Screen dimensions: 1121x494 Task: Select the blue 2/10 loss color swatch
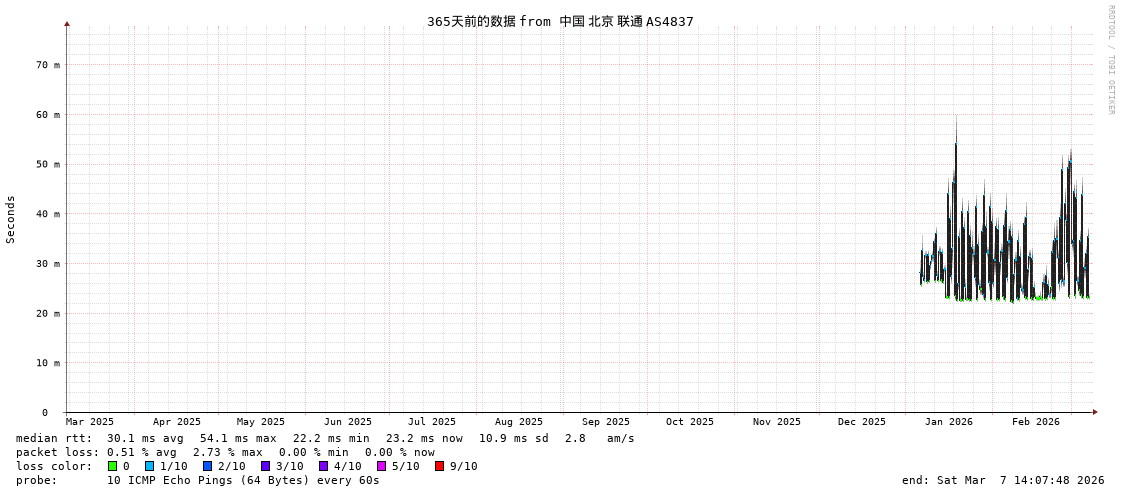[x=207, y=466]
